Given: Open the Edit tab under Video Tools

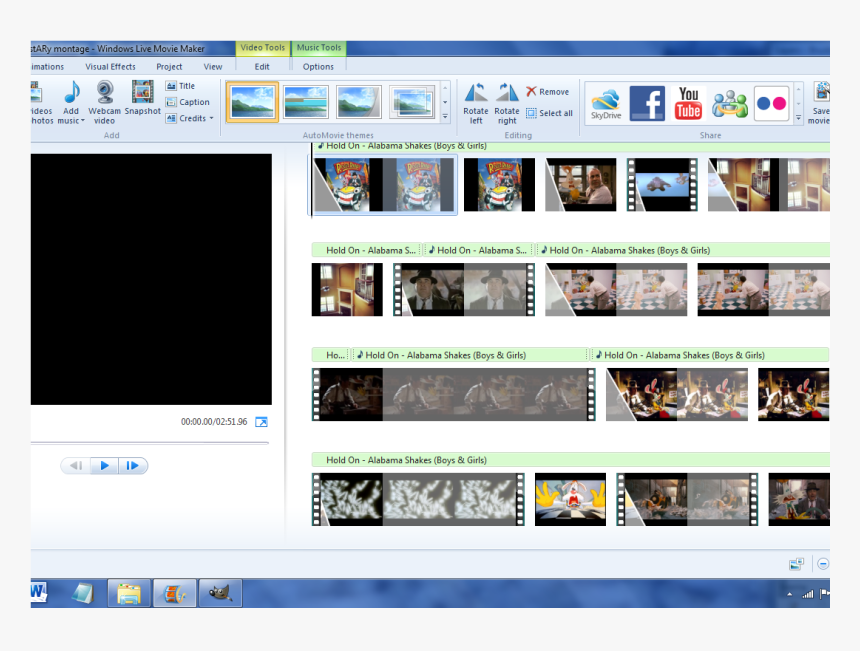Looking at the screenshot, I should point(262,67).
